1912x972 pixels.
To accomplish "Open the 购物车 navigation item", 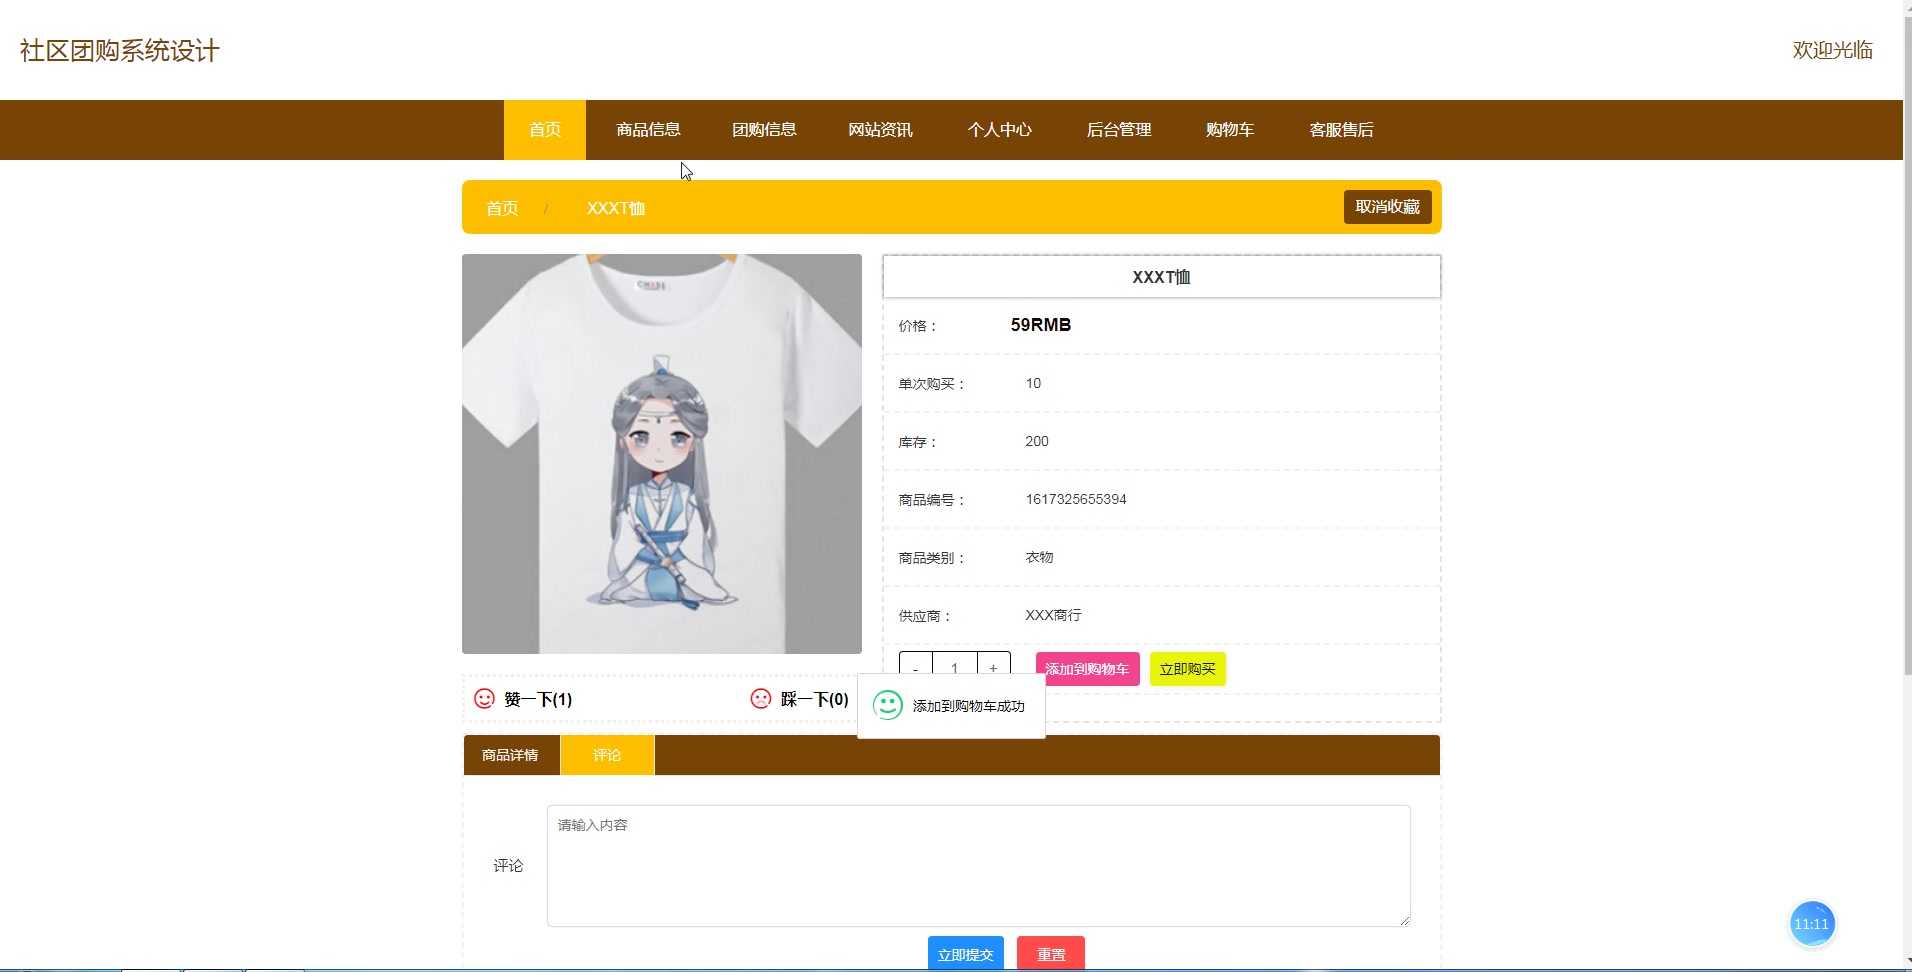I will 1230,130.
